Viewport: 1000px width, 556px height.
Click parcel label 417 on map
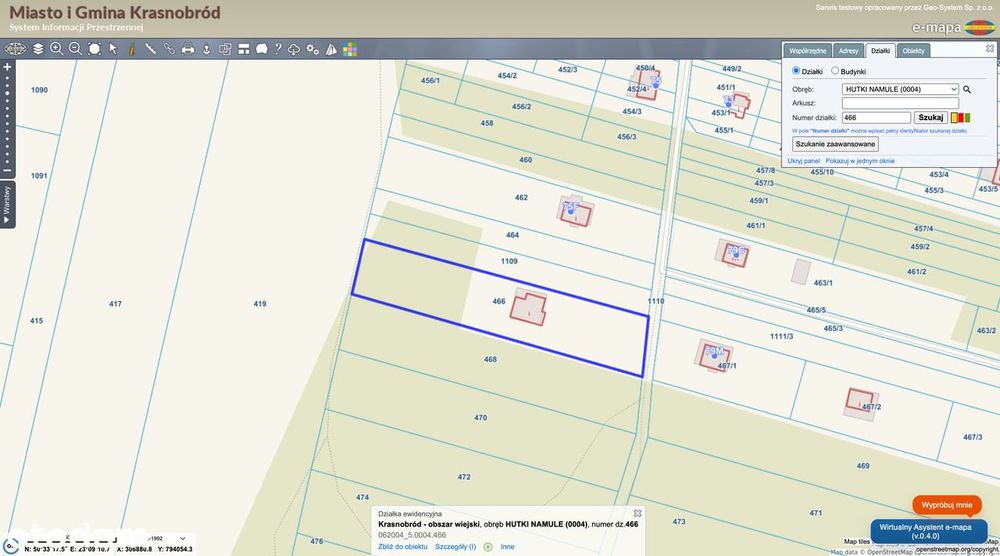(x=115, y=304)
